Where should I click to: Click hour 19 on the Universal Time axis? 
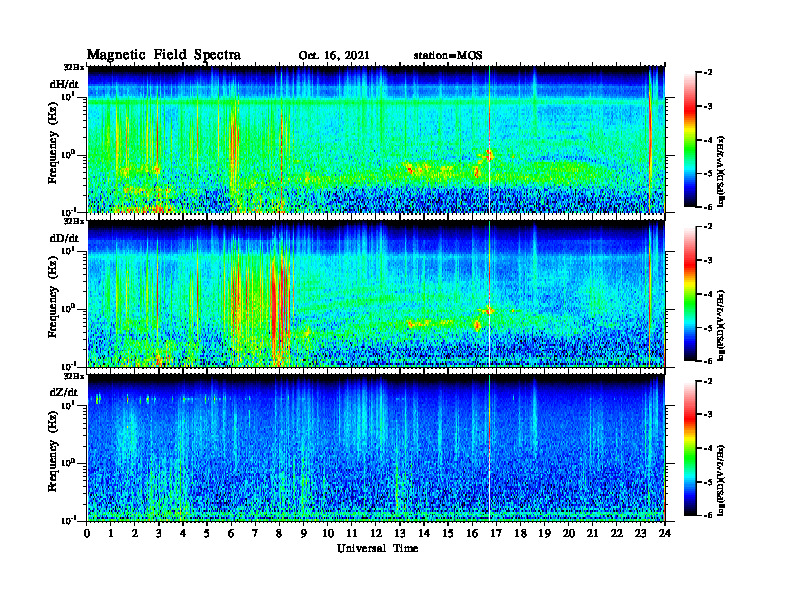point(544,533)
